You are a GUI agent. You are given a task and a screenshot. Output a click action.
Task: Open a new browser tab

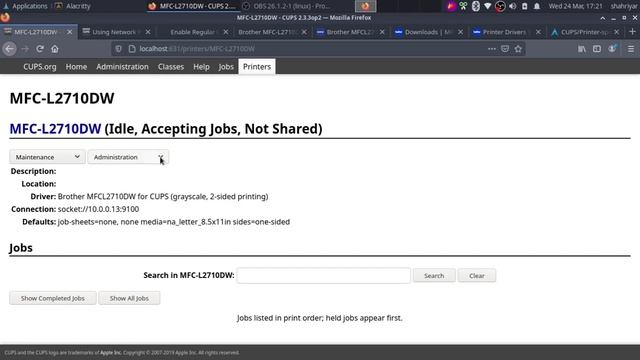point(632,32)
